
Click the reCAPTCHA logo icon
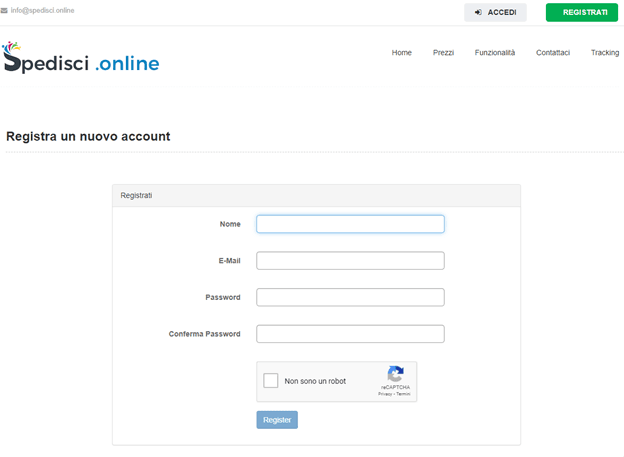coord(395,375)
